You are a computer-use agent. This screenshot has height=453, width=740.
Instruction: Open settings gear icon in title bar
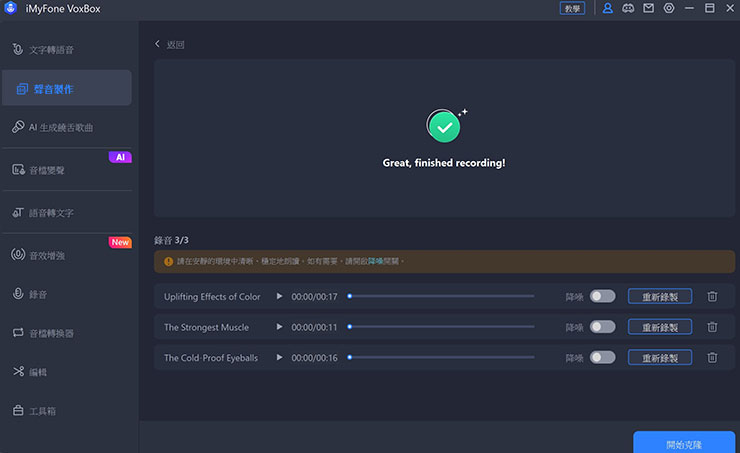[669, 8]
